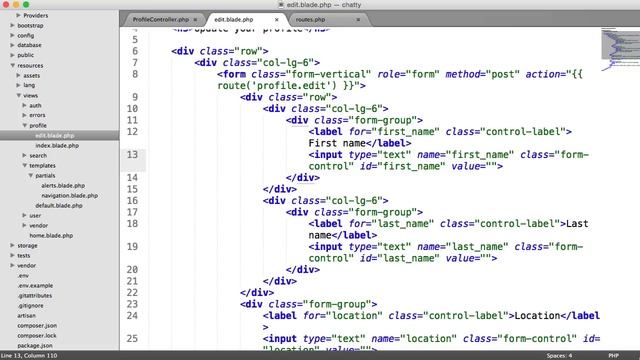Expand the bootstrap folder arrow

12,25
